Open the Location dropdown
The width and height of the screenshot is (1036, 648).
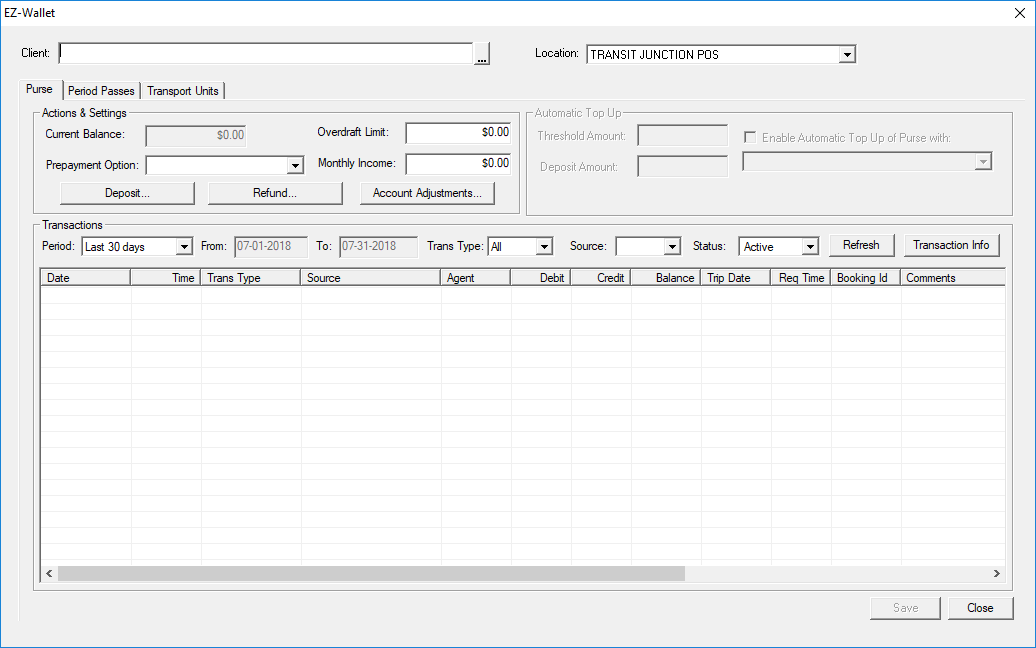(x=848, y=54)
